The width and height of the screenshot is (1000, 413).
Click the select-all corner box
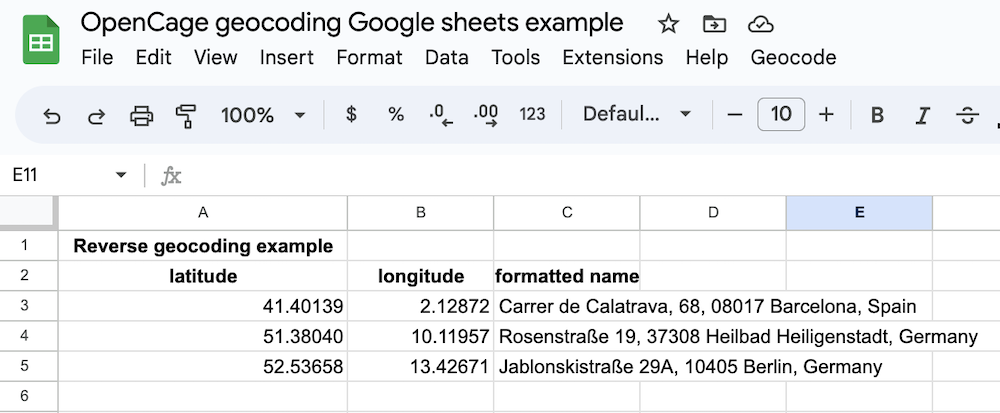[27, 211]
